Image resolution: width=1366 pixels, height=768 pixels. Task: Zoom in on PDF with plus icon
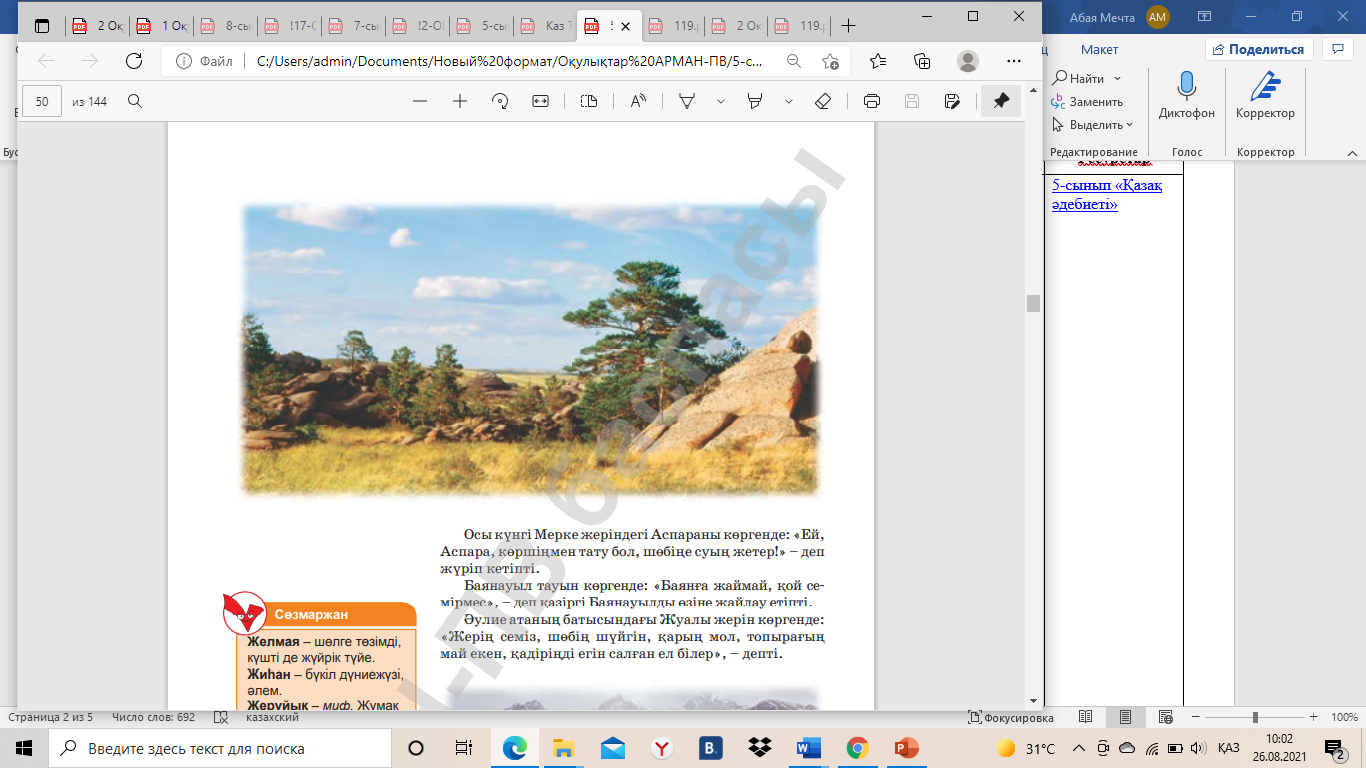tap(460, 101)
